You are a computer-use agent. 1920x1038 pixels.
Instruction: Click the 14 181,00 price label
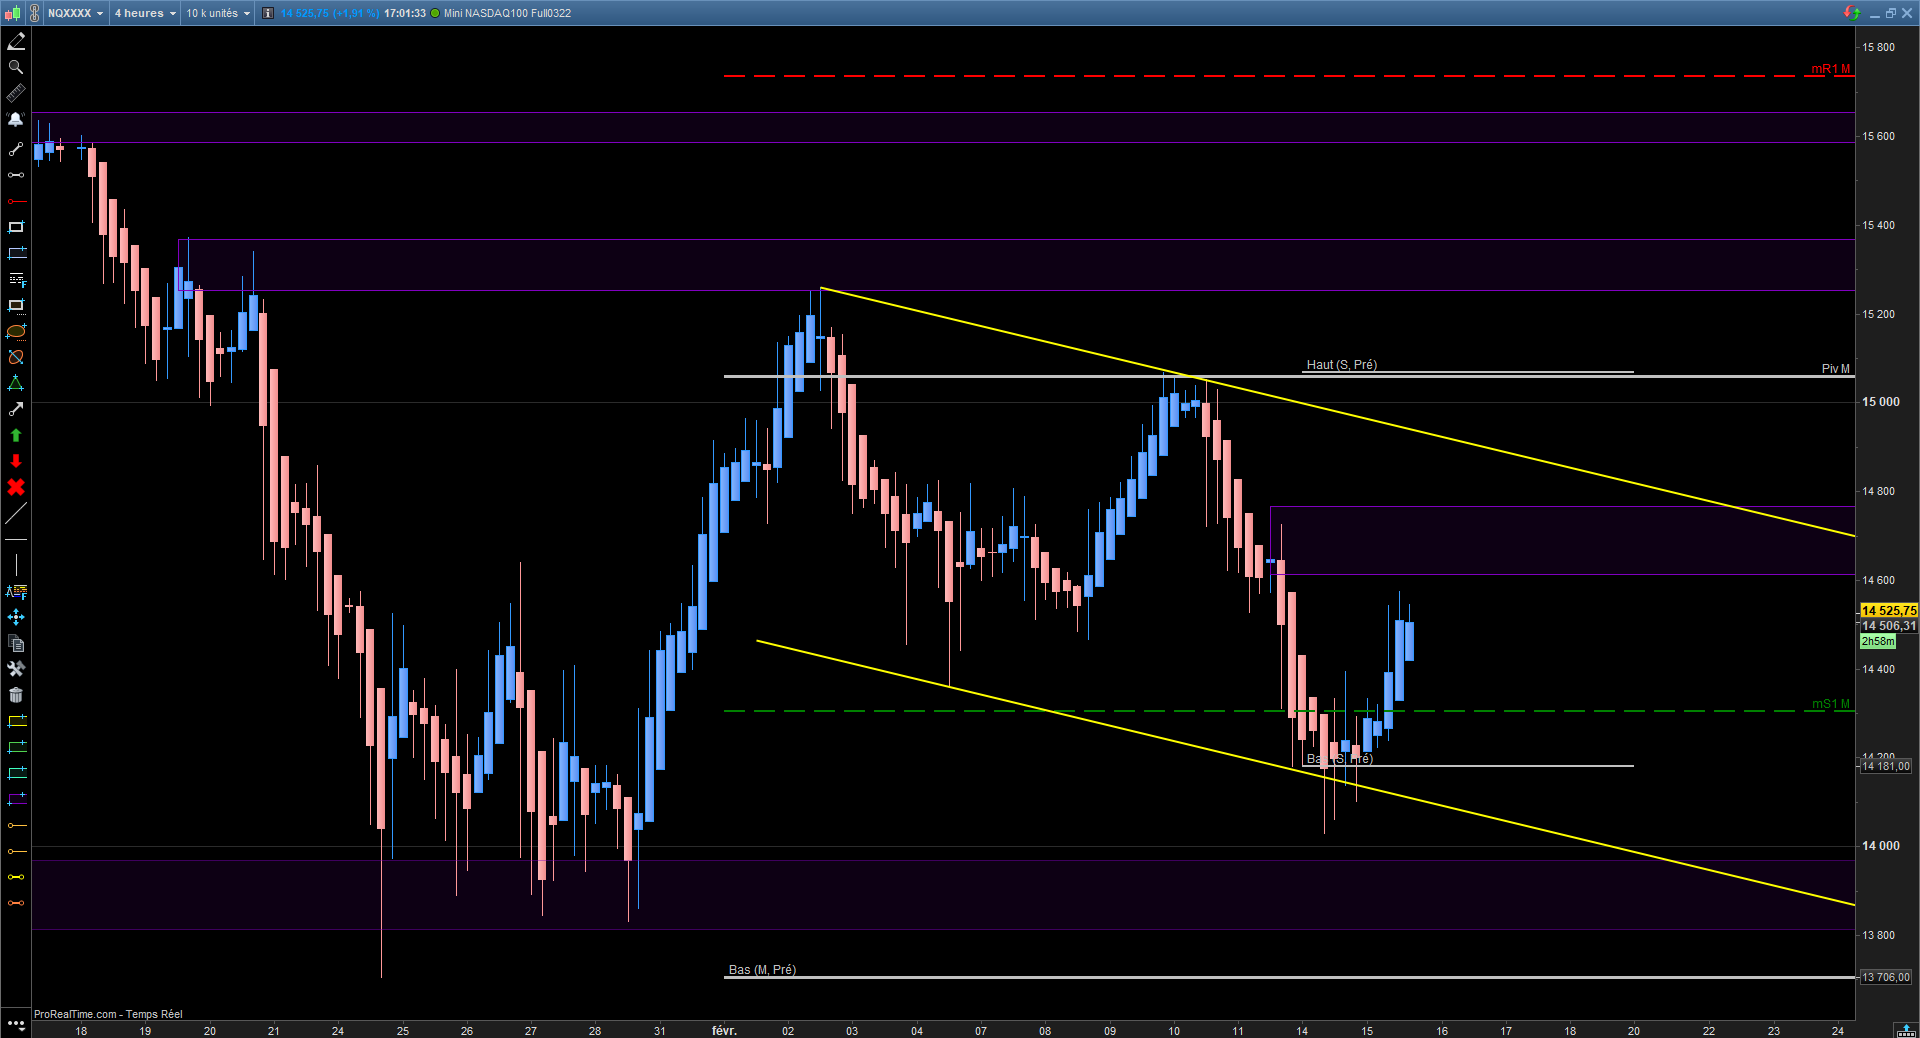(x=1886, y=766)
